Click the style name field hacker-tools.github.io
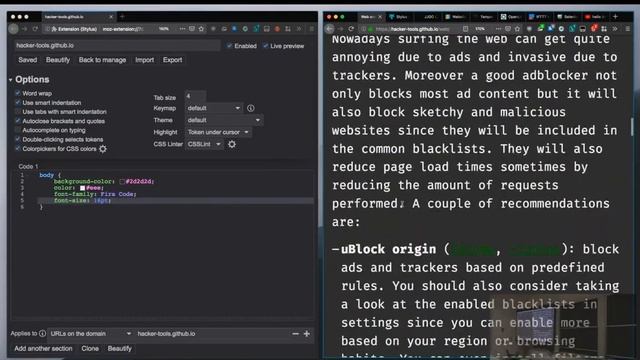 (117, 45)
